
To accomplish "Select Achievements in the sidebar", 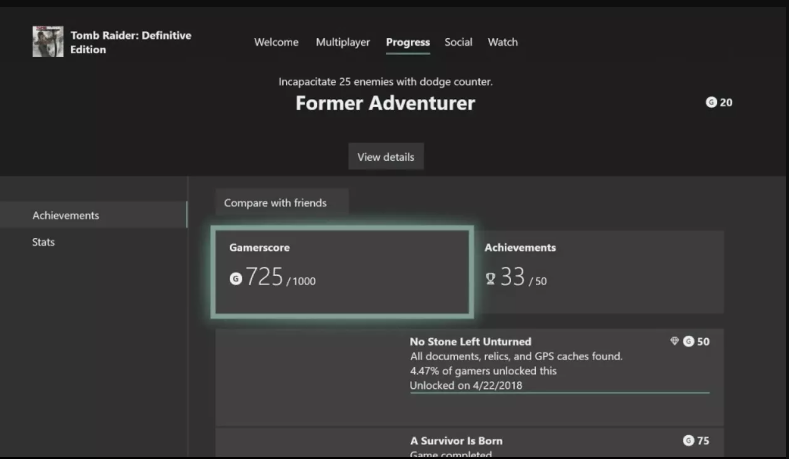I will pyautogui.click(x=94, y=215).
